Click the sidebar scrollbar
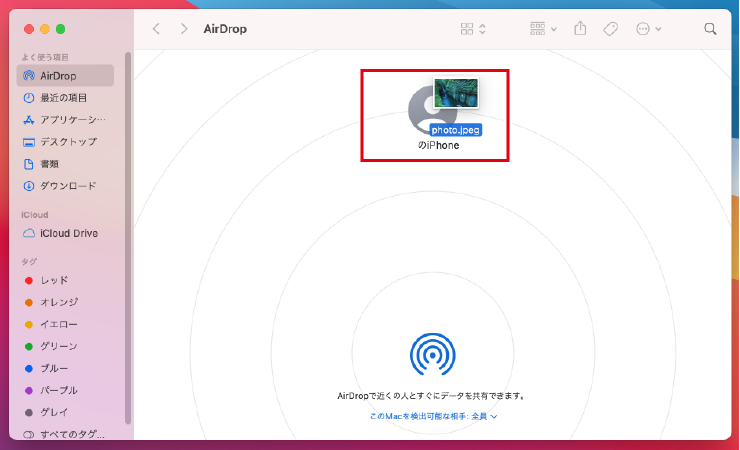The image size is (740, 450). [128, 238]
